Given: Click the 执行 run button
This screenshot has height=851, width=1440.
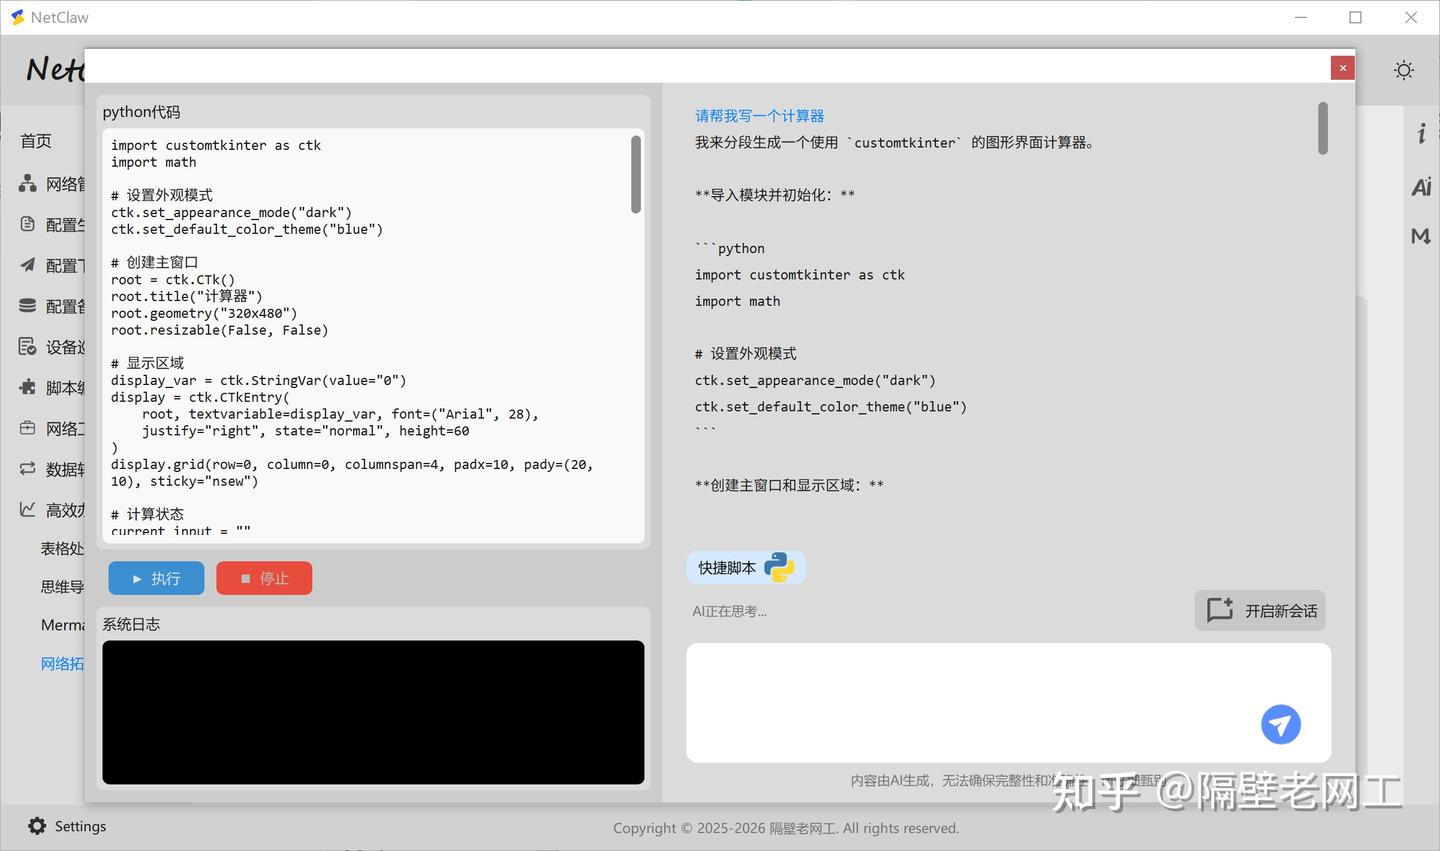Looking at the screenshot, I should coord(156,578).
